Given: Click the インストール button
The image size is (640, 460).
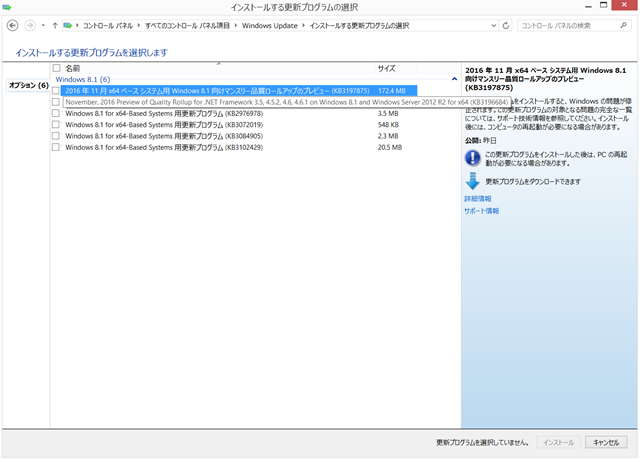Looking at the screenshot, I should point(558,442).
